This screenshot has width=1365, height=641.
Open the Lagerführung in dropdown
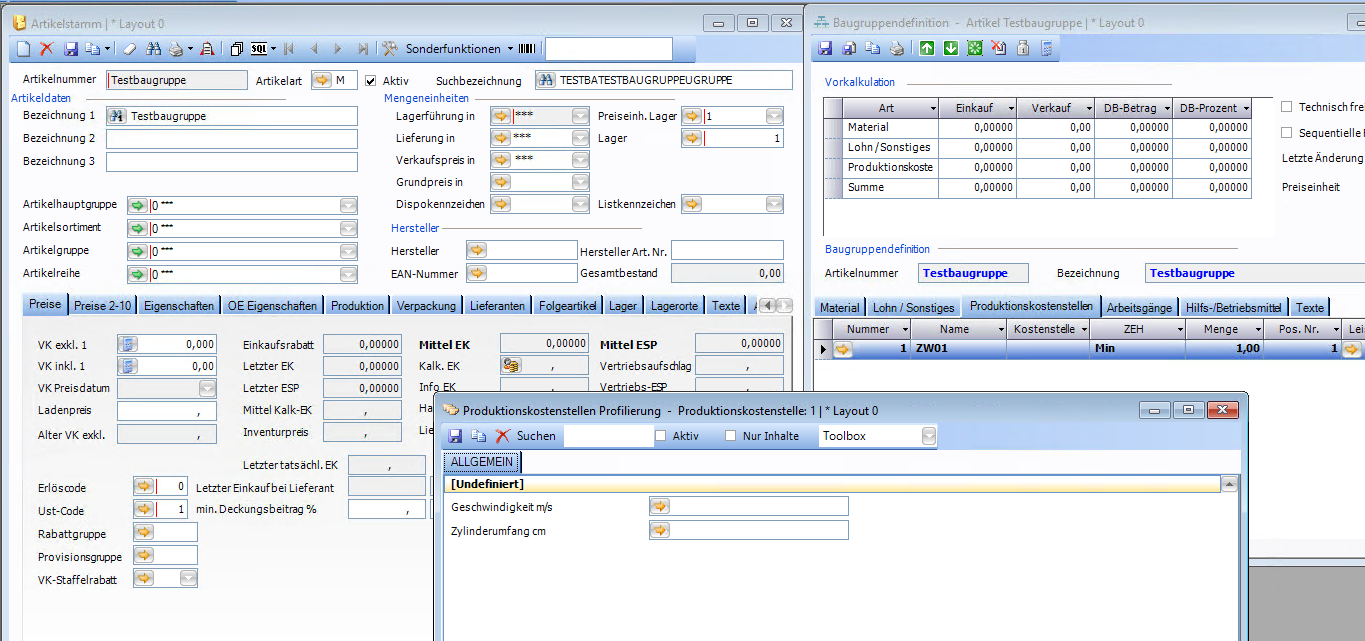tap(580, 116)
